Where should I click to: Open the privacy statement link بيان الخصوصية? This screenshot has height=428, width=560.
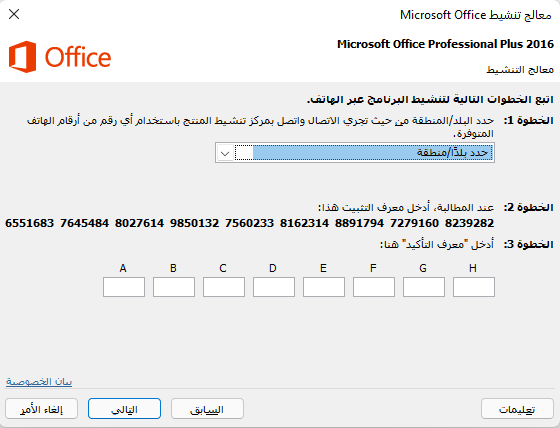(39, 382)
